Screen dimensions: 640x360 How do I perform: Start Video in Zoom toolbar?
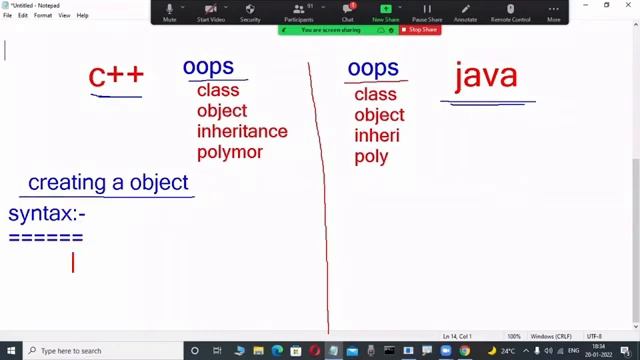(211, 12)
